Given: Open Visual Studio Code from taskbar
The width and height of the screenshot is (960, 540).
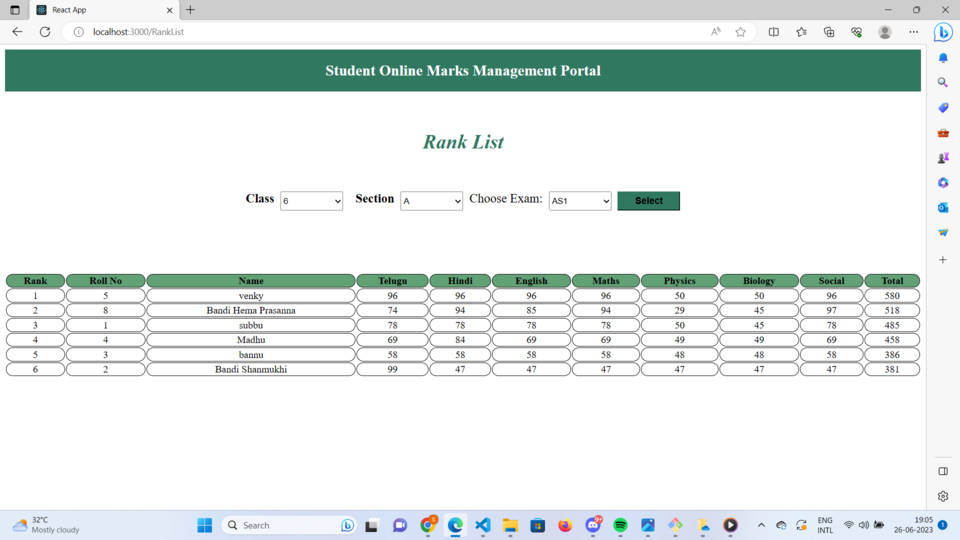Looking at the screenshot, I should tap(482, 525).
